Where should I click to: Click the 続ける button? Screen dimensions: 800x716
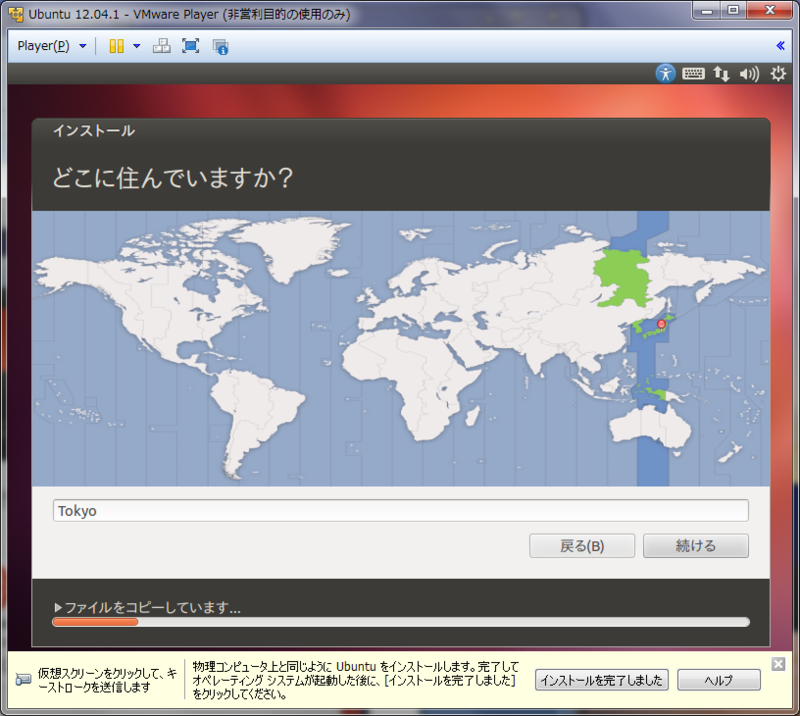[696, 545]
